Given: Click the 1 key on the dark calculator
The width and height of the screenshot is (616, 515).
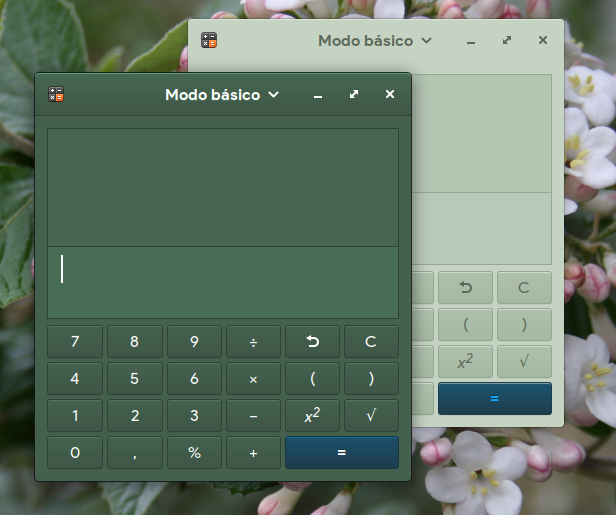Looking at the screenshot, I should tap(75, 415).
